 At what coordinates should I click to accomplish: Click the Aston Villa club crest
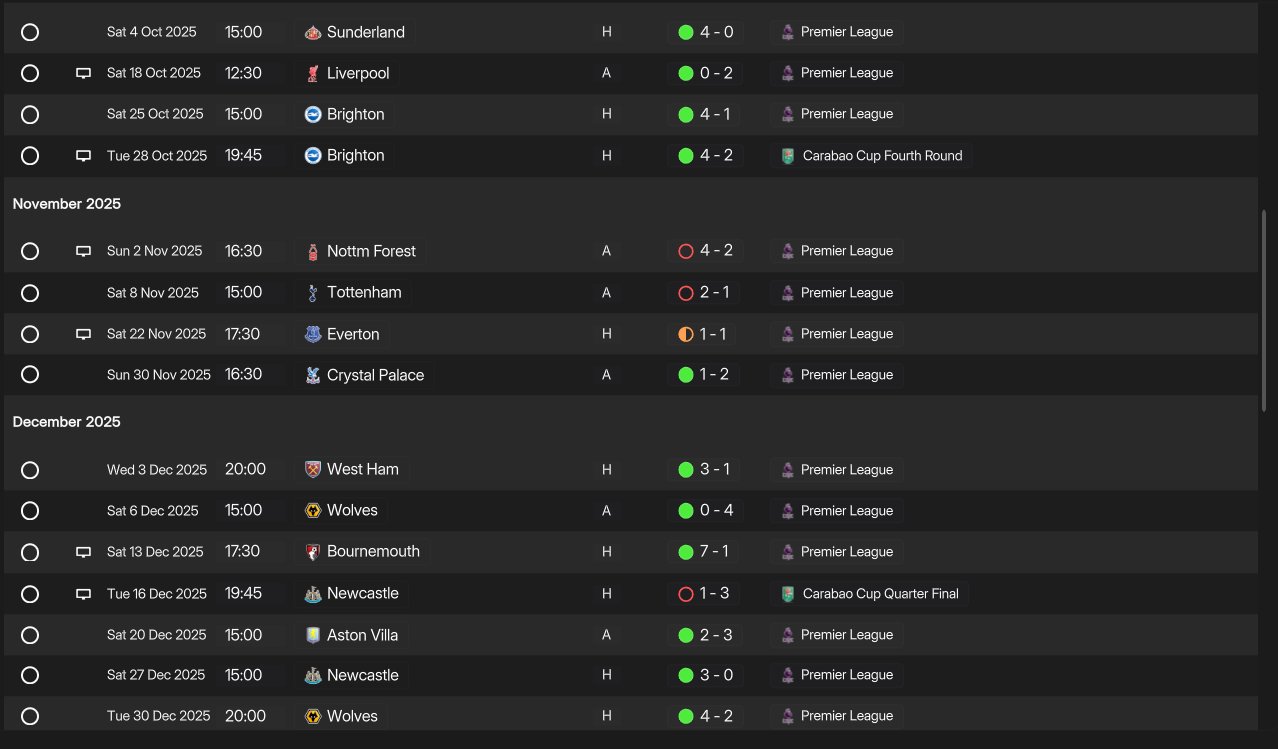click(x=313, y=635)
